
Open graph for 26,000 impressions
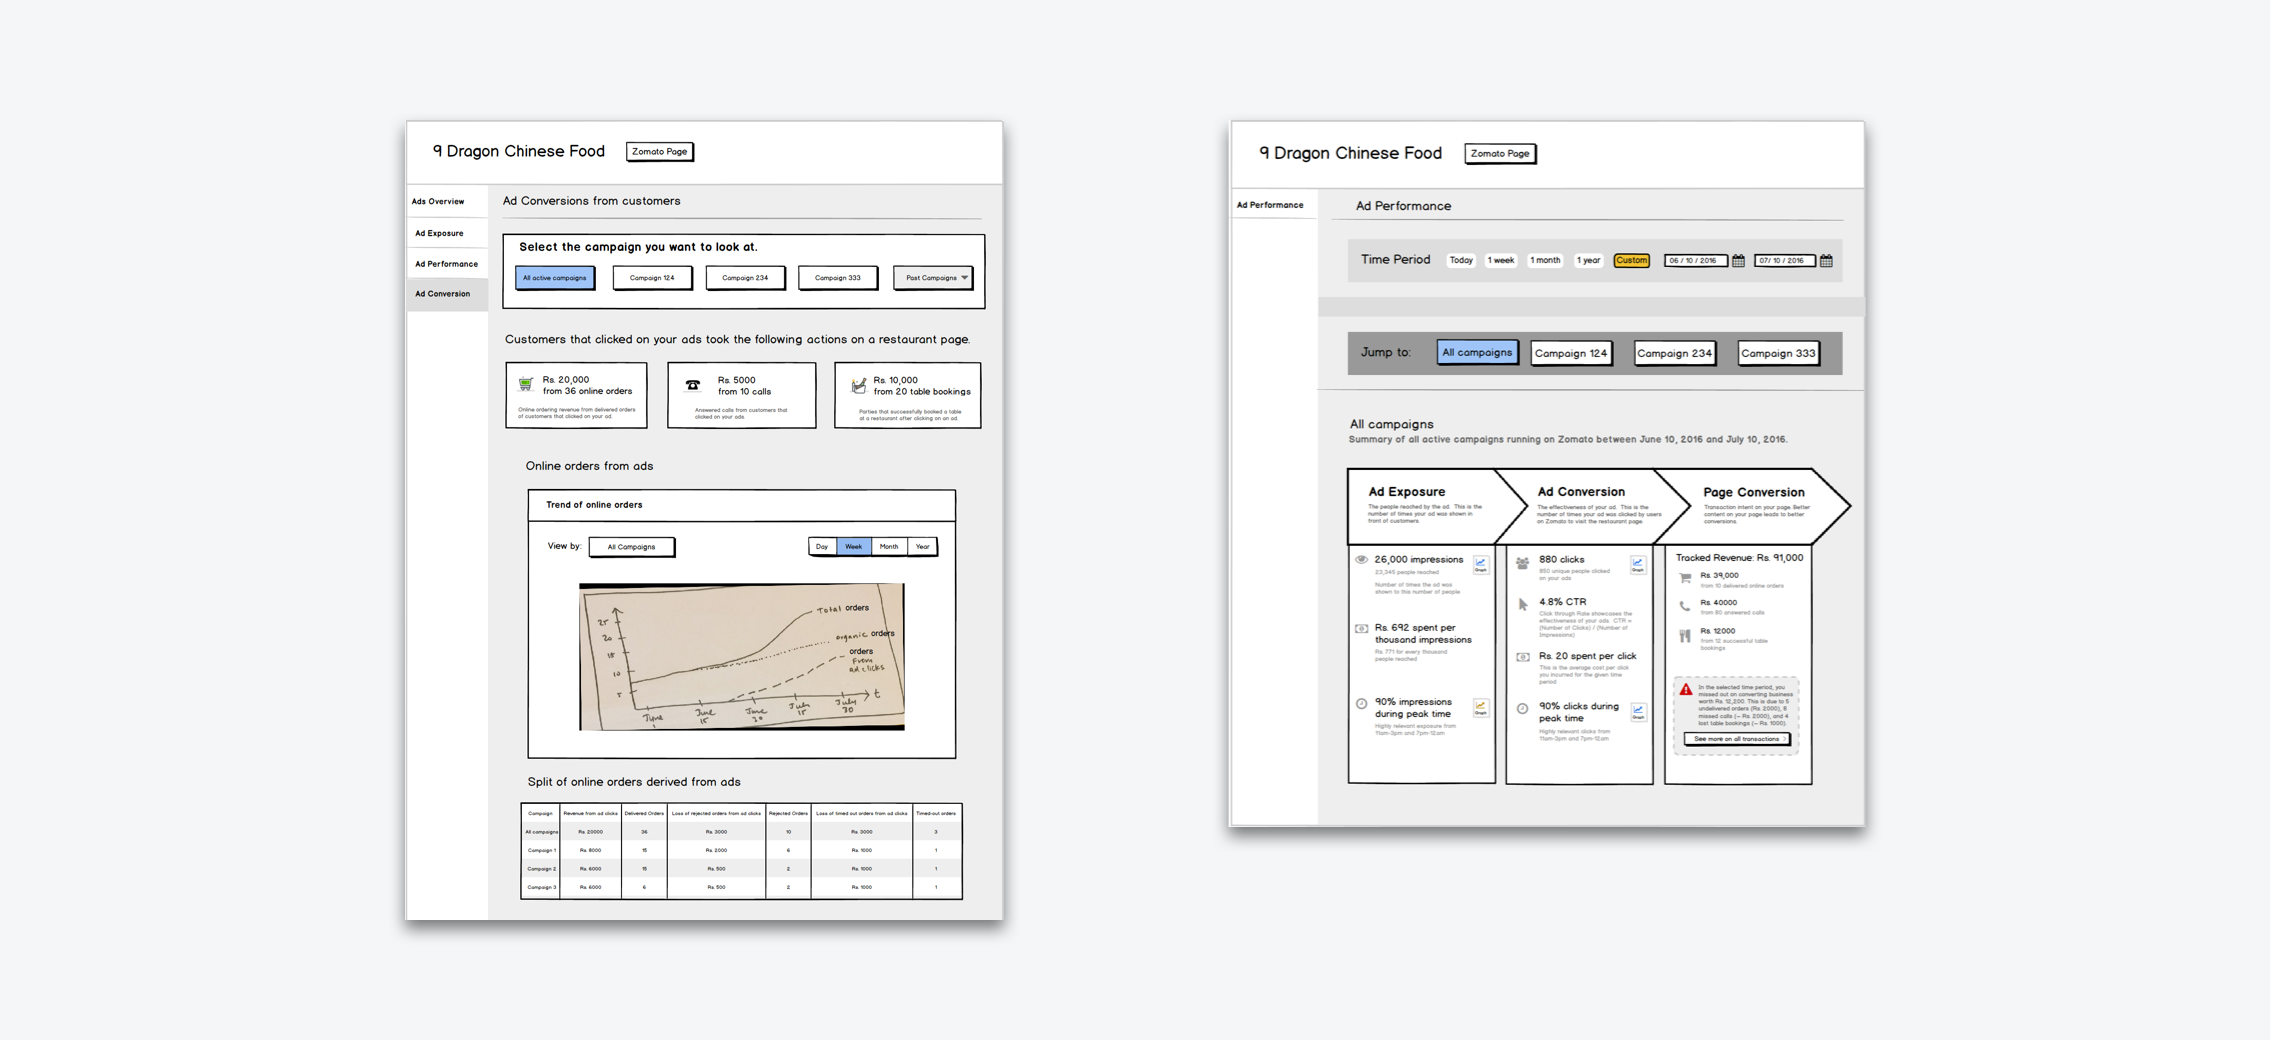pyautogui.click(x=1480, y=564)
